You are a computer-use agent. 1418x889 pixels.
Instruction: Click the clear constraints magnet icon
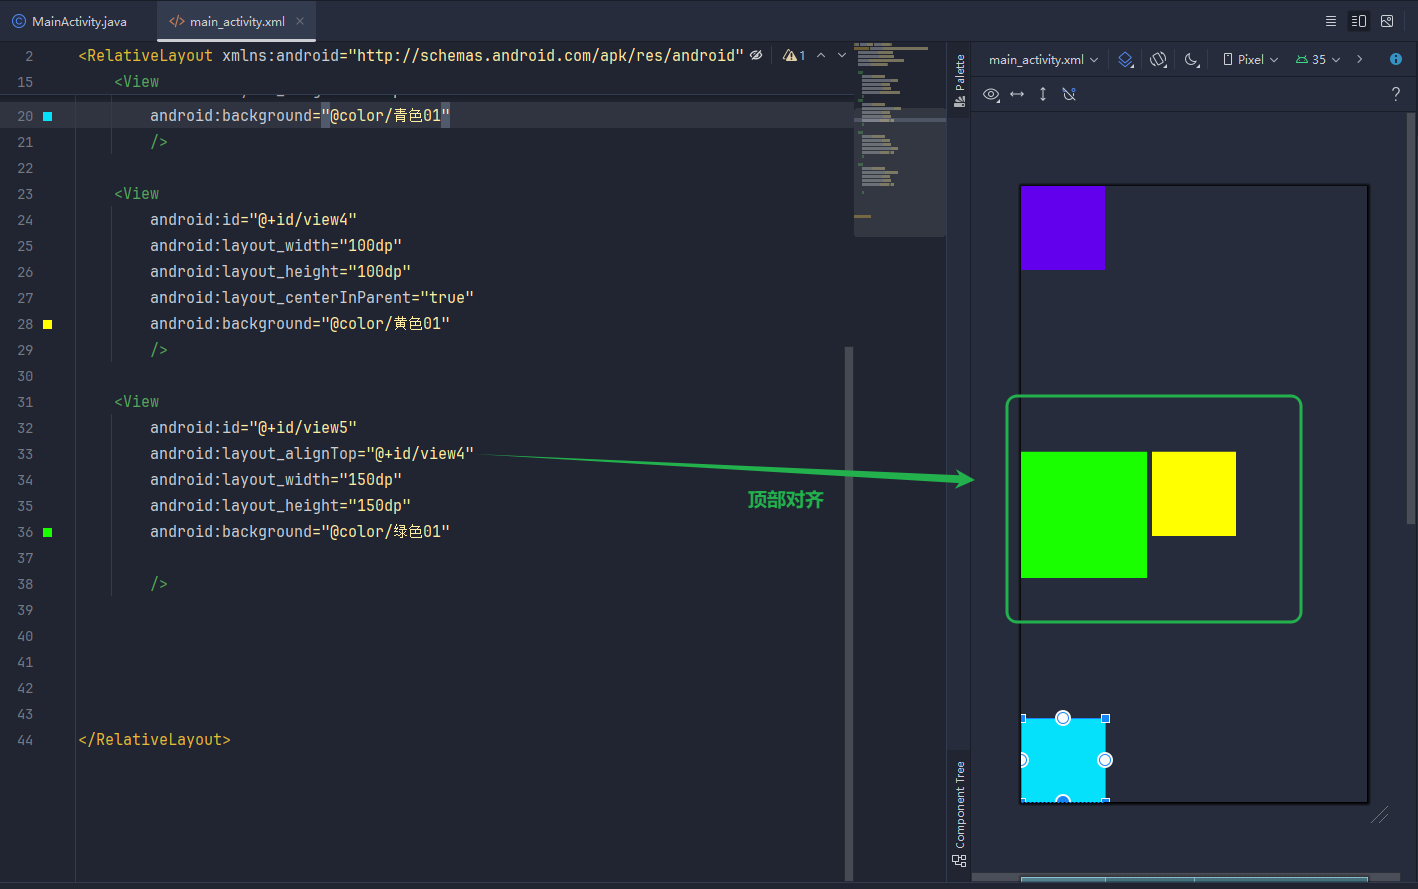coord(1069,94)
